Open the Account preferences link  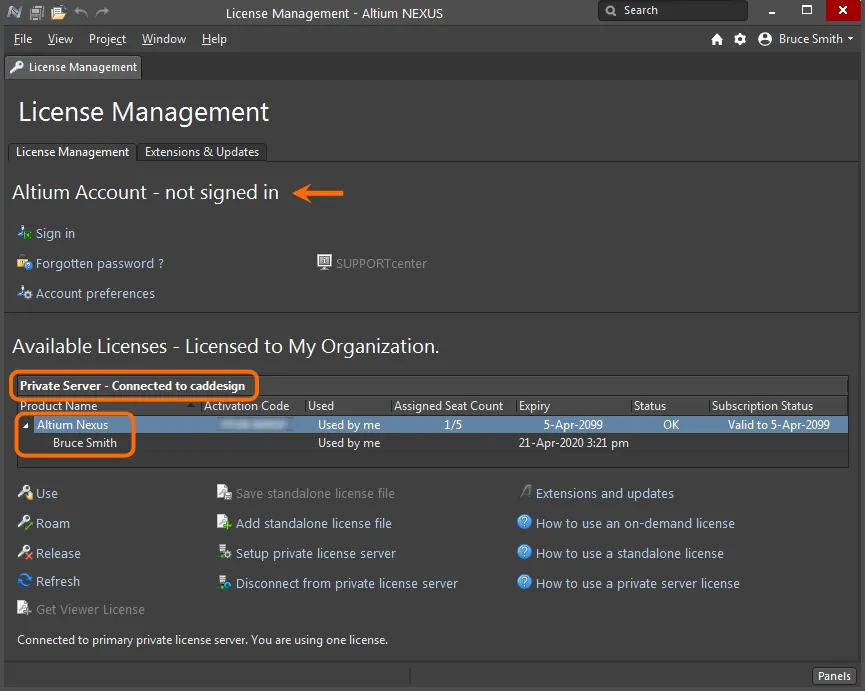(95, 293)
